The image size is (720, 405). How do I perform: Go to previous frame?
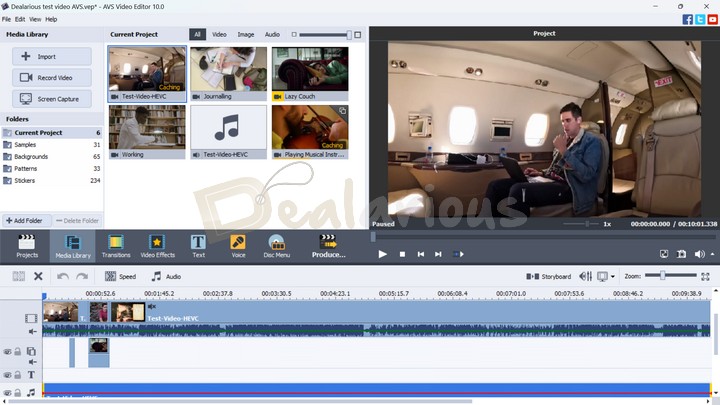click(x=421, y=254)
